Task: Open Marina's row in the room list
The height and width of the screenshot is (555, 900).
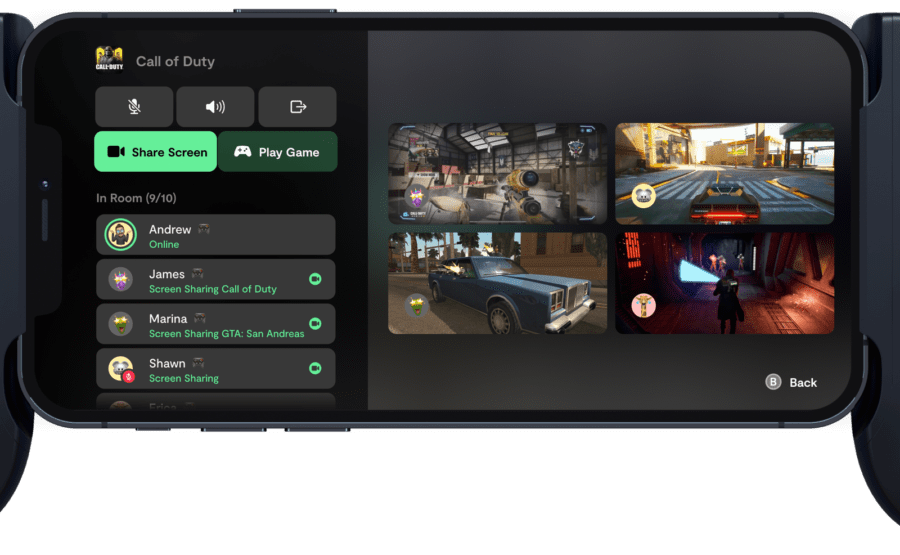Action: click(x=216, y=324)
